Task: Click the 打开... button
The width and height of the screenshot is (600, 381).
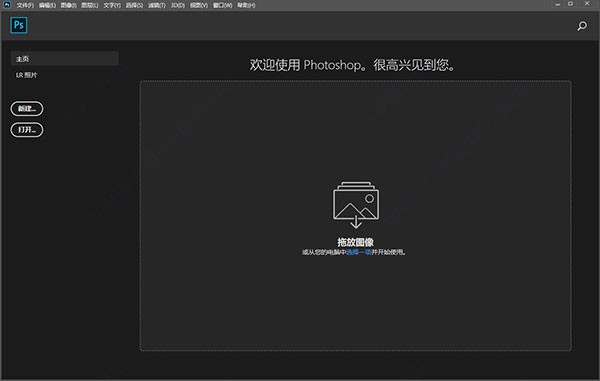Action: point(27,130)
